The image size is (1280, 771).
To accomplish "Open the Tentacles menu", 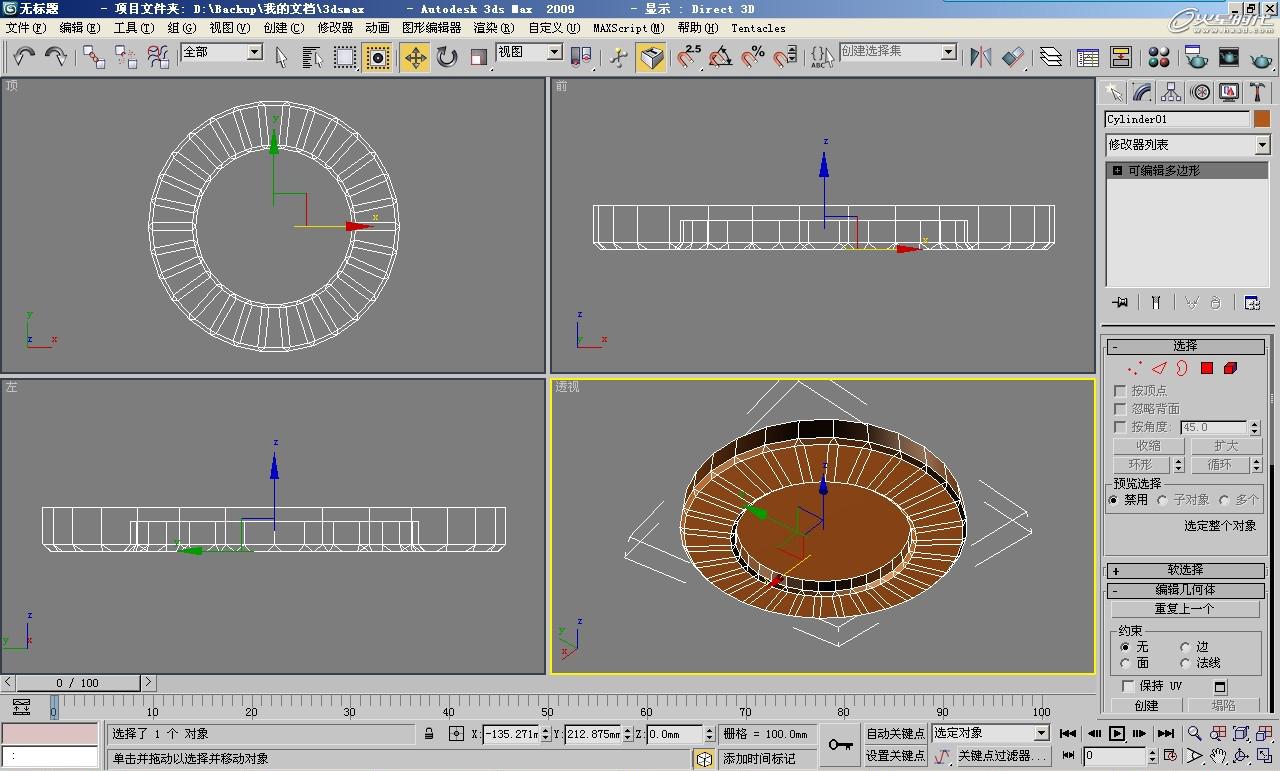I will pyautogui.click(x=758, y=28).
